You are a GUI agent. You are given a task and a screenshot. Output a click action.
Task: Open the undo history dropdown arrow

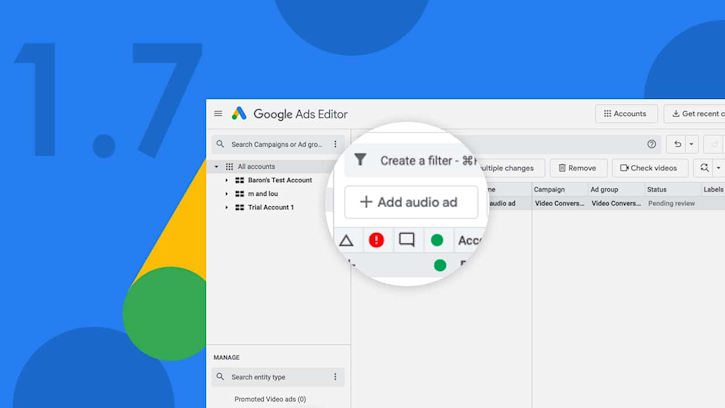pyautogui.click(x=691, y=144)
